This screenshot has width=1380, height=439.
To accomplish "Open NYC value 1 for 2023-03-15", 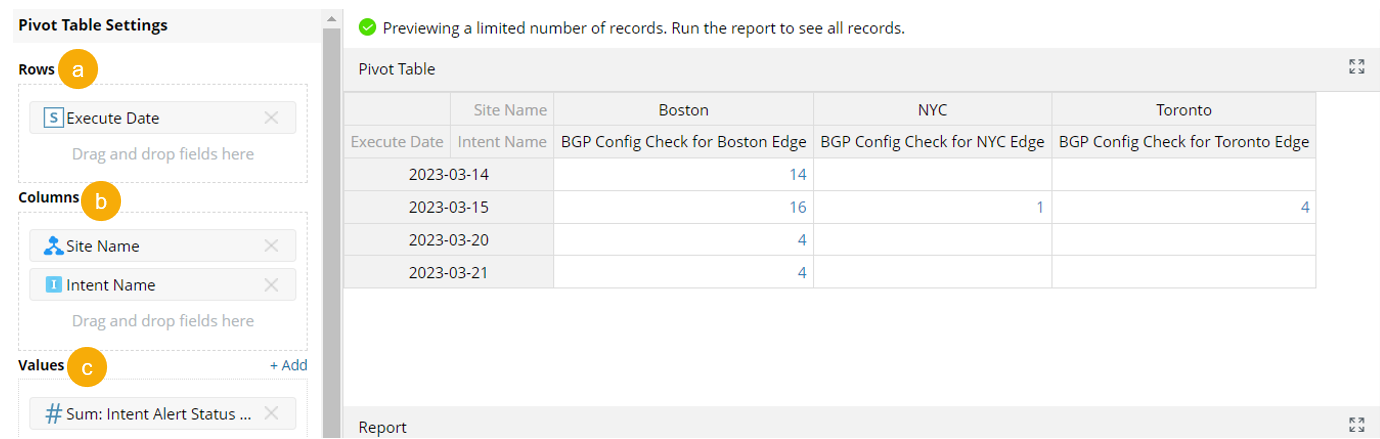I will click(1039, 207).
